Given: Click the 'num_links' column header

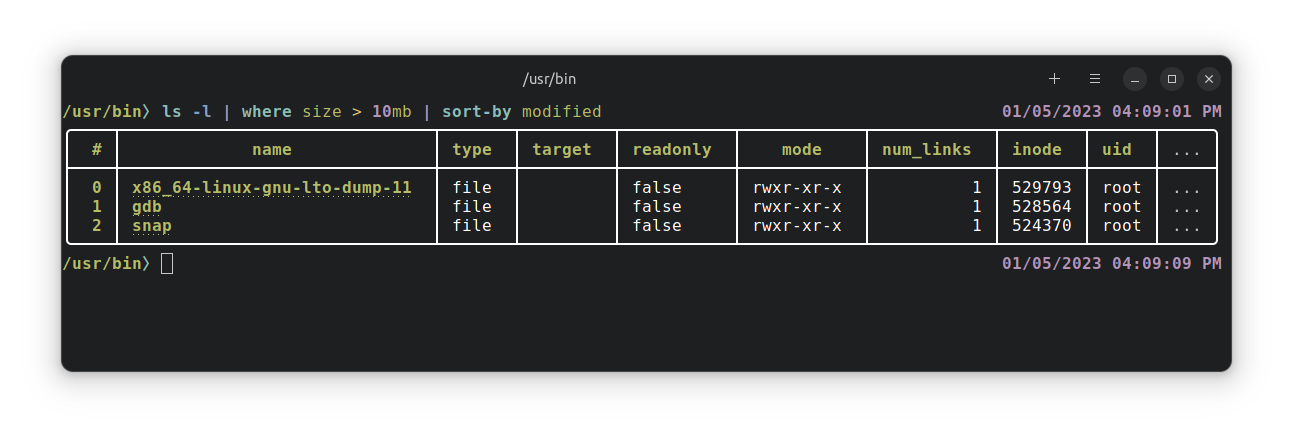Looking at the screenshot, I should (926, 150).
